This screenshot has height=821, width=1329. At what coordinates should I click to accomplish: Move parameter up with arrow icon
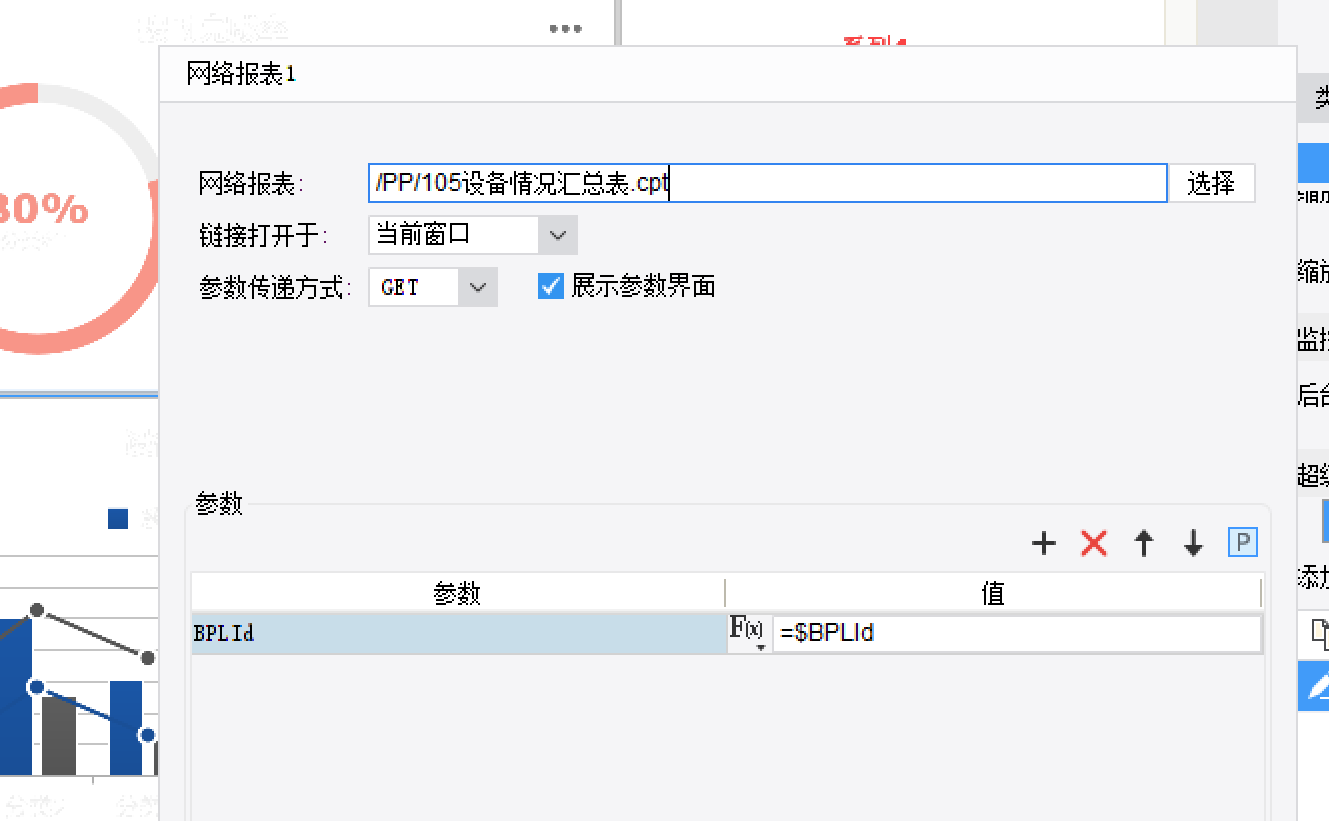pyautogui.click(x=1144, y=543)
